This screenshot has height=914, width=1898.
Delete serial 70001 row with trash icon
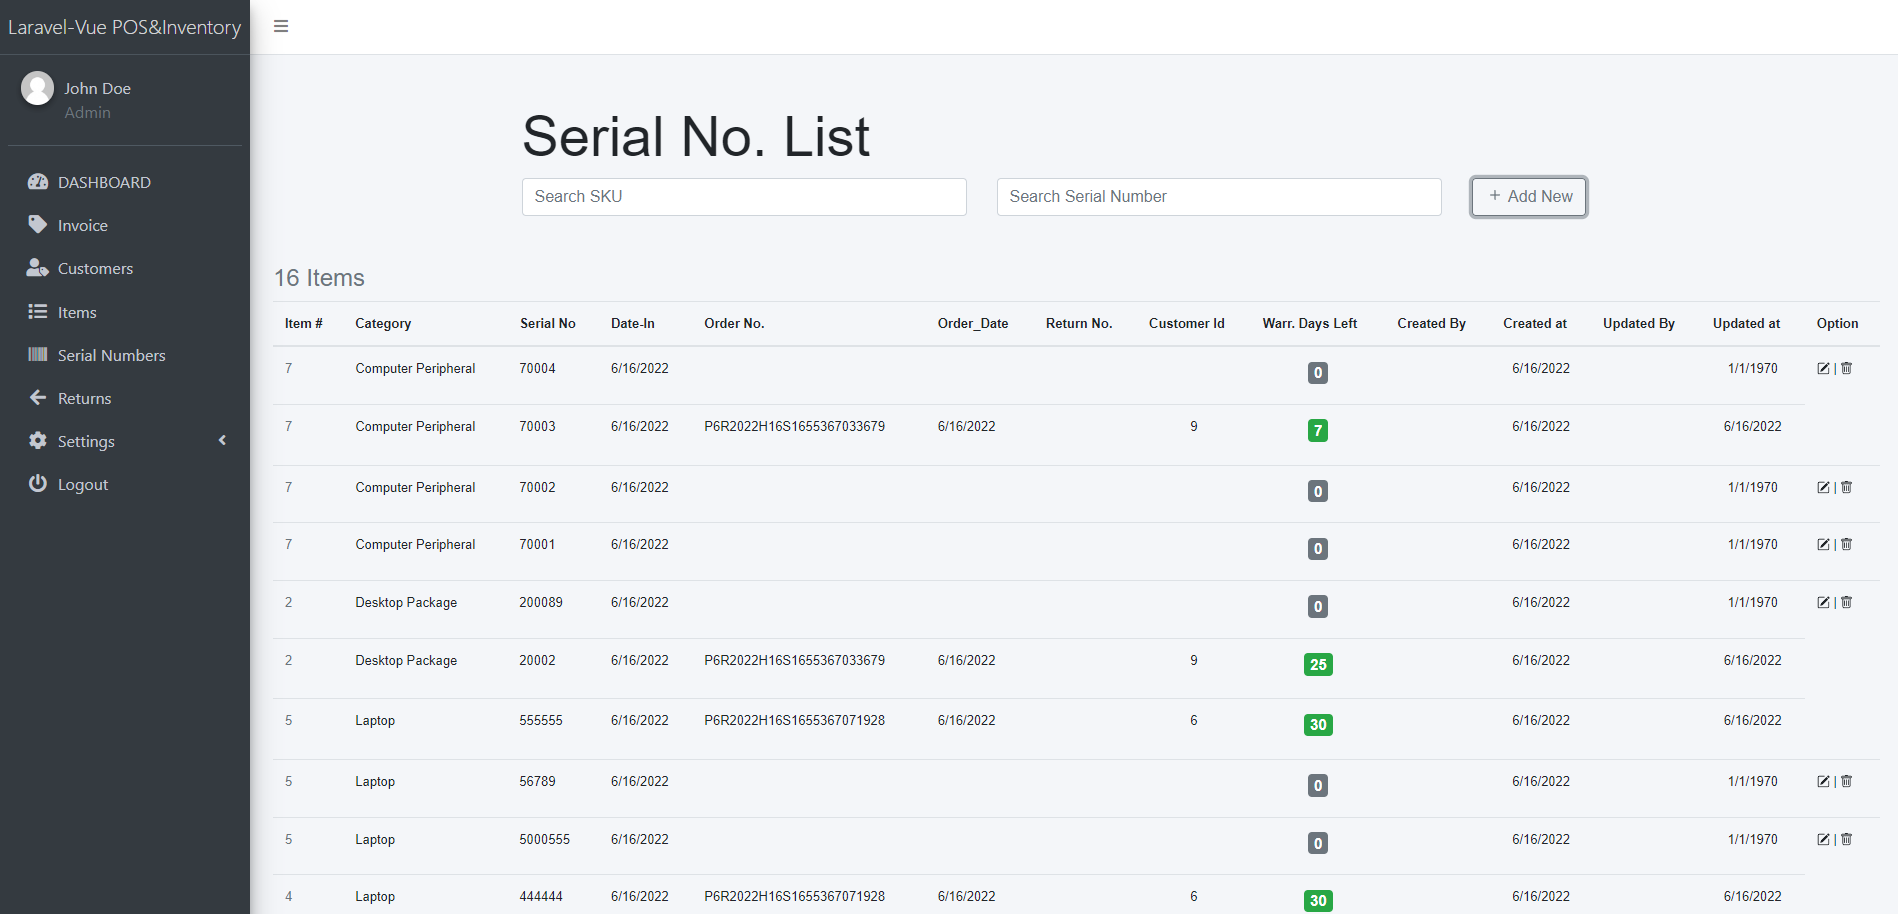tap(1846, 545)
